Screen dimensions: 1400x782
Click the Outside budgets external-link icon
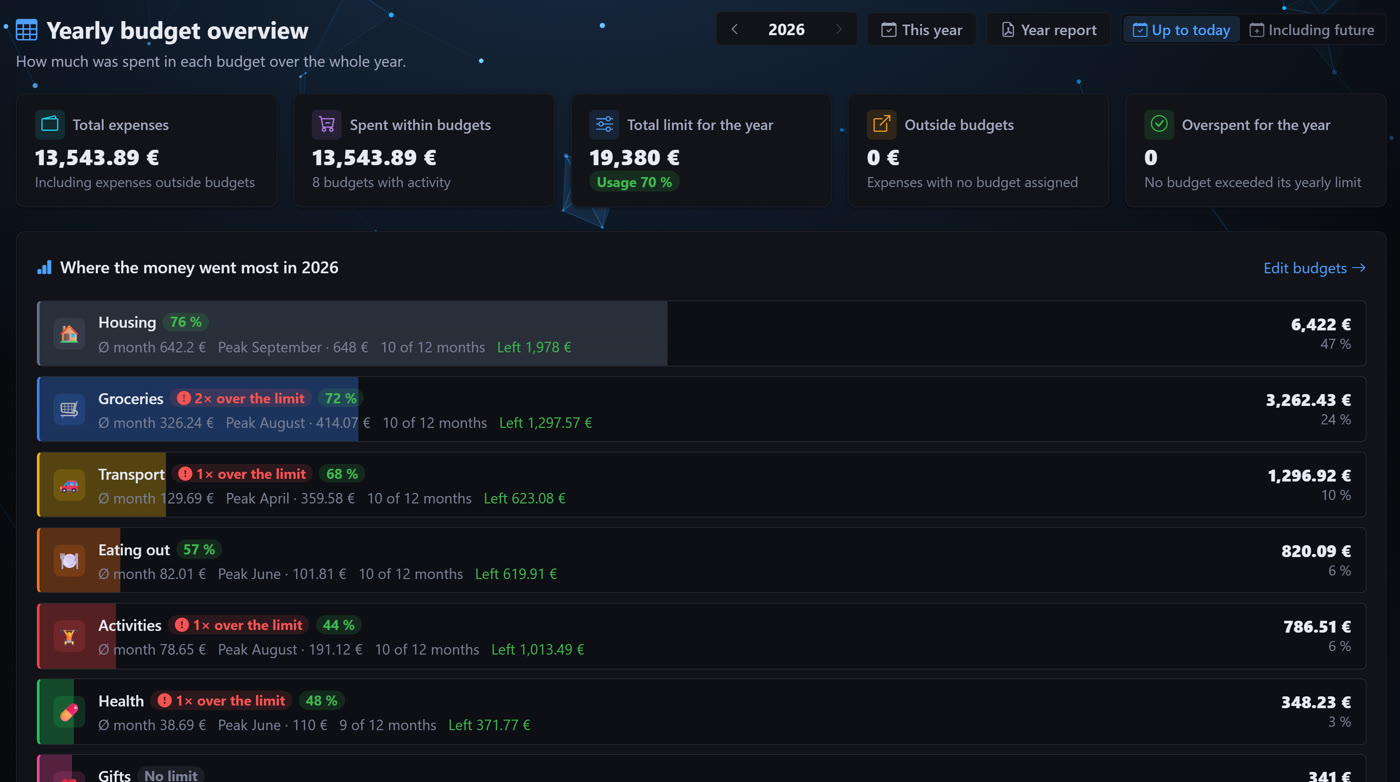pyautogui.click(x=881, y=124)
